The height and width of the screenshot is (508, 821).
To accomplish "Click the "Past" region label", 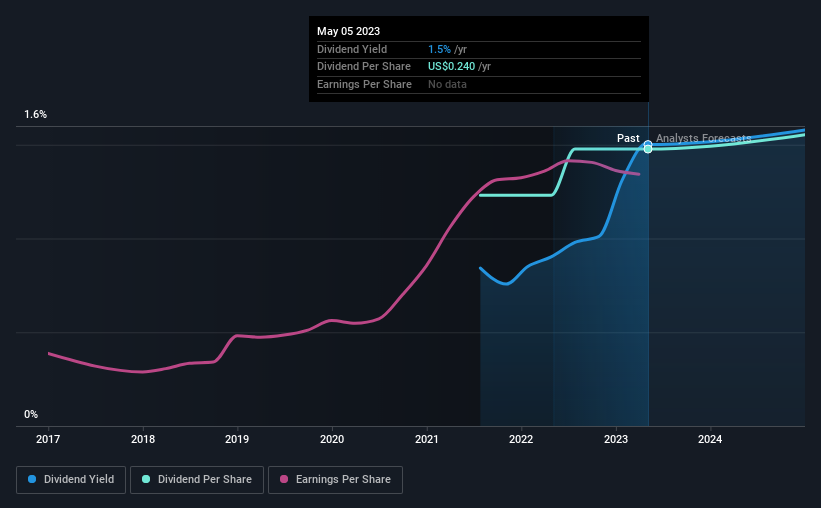I will click(628, 138).
